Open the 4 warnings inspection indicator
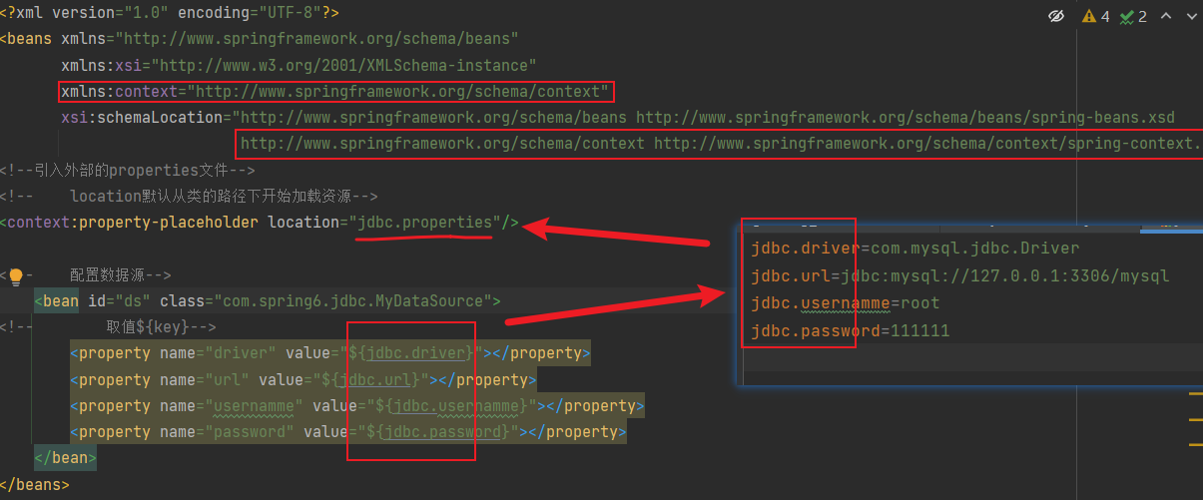Viewport: 1203px width, 500px height. pyautogui.click(x=1095, y=16)
